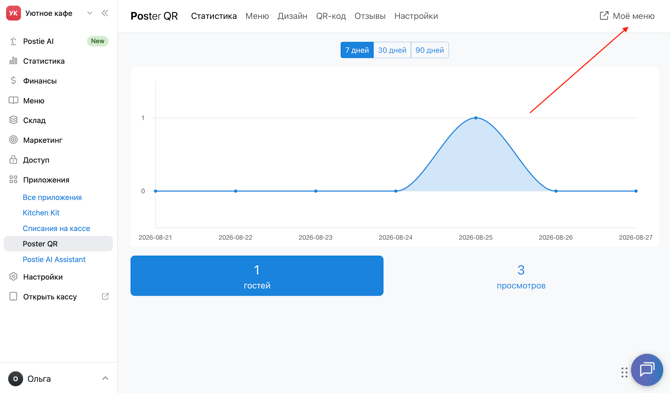
Task: Click the external-link icon before Моё меню
Action: [x=604, y=16]
